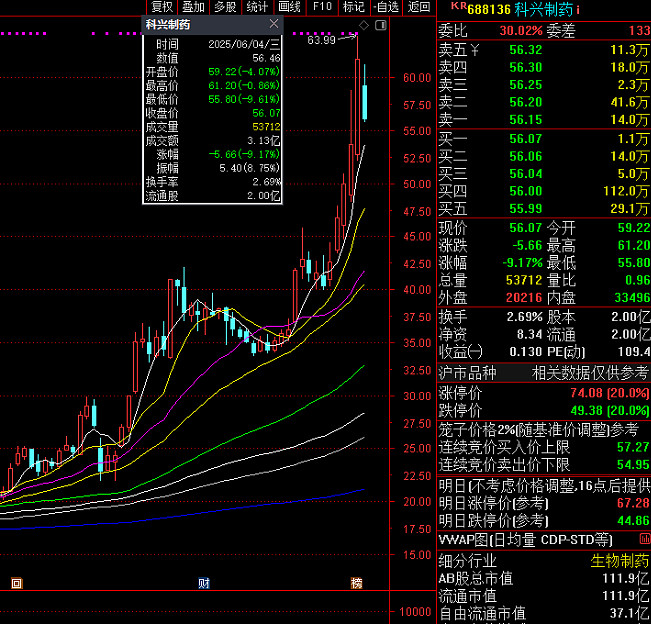Image resolution: width=651 pixels, height=624 pixels.
Task: Click the red info 'i' beside 科兴制药
Action: point(578,9)
